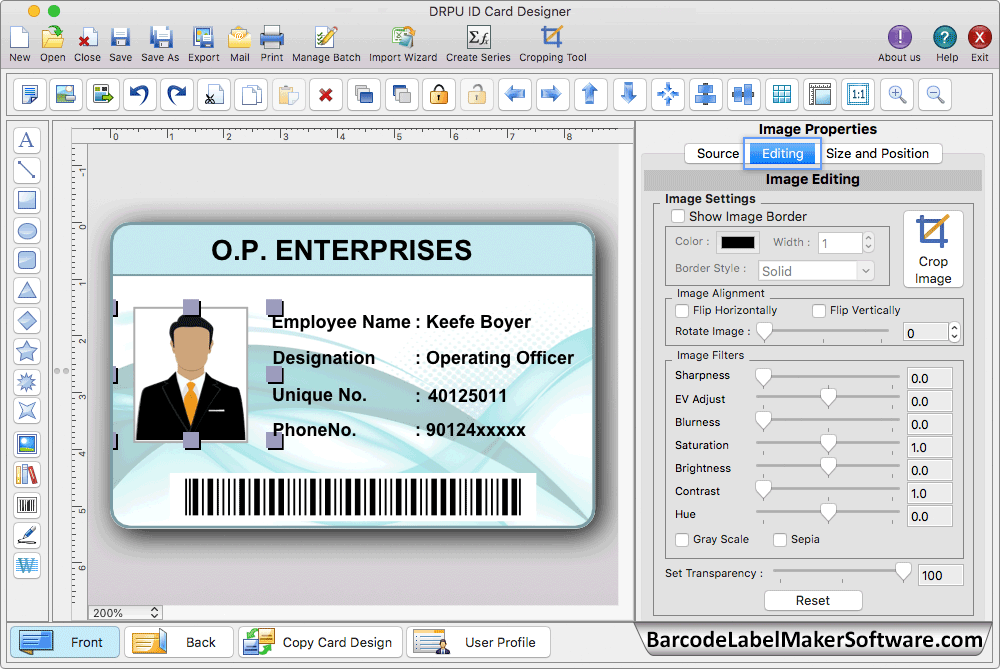Select the Ellipse shape tool
The height and width of the screenshot is (669, 1000).
pyautogui.click(x=27, y=231)
